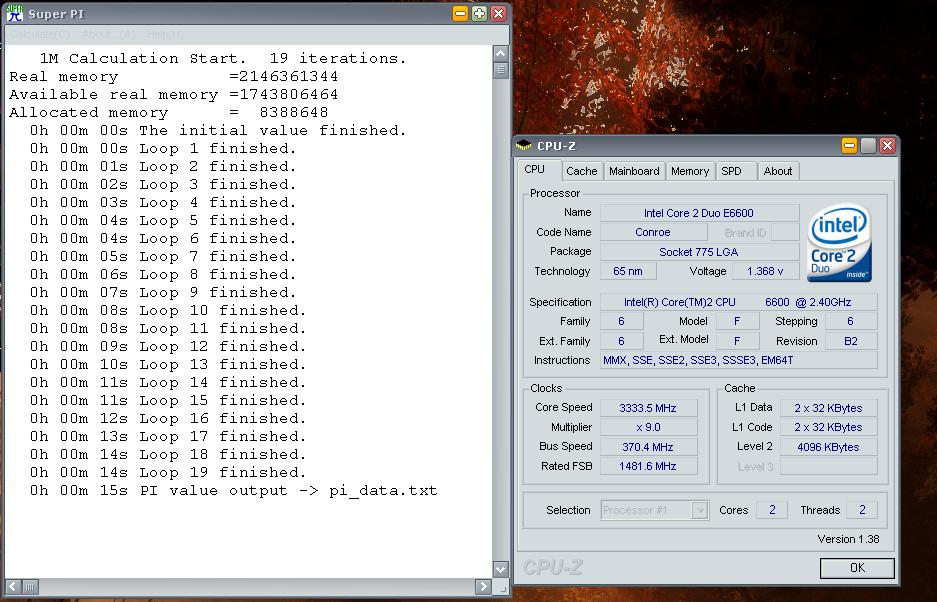This screenshot has height=602, width=937.
Task: Click the Voltage value '1.368 v'
Action: point(765,271)
